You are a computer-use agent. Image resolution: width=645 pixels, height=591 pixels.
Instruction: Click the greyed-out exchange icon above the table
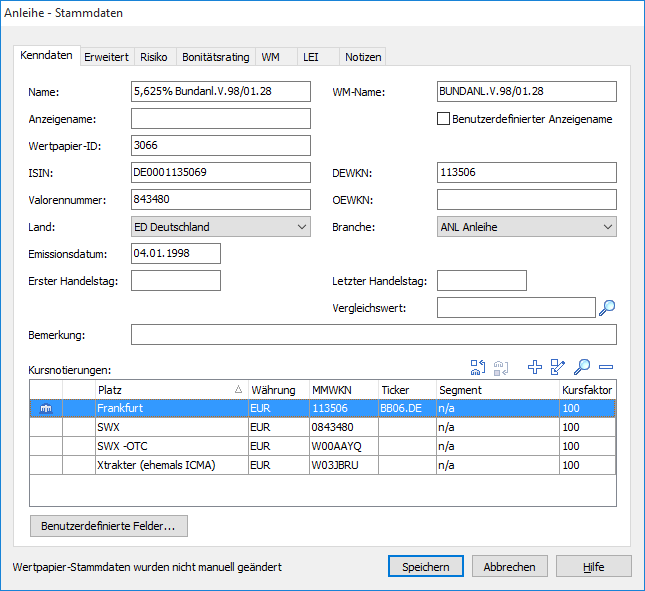click(x=503, y=368)
